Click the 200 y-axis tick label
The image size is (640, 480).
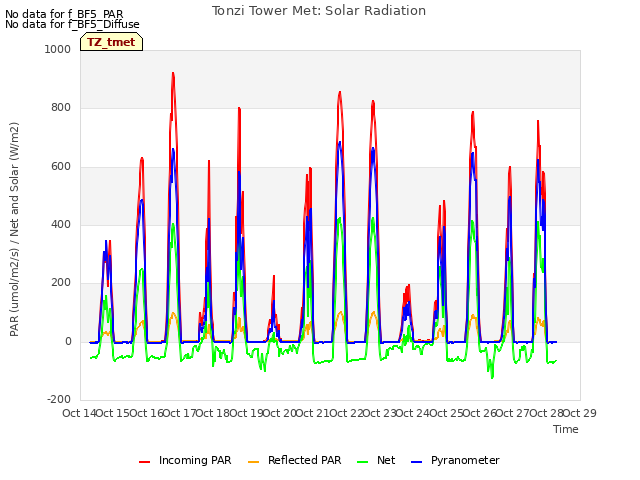pyautogui.click(x=61, y=282)
